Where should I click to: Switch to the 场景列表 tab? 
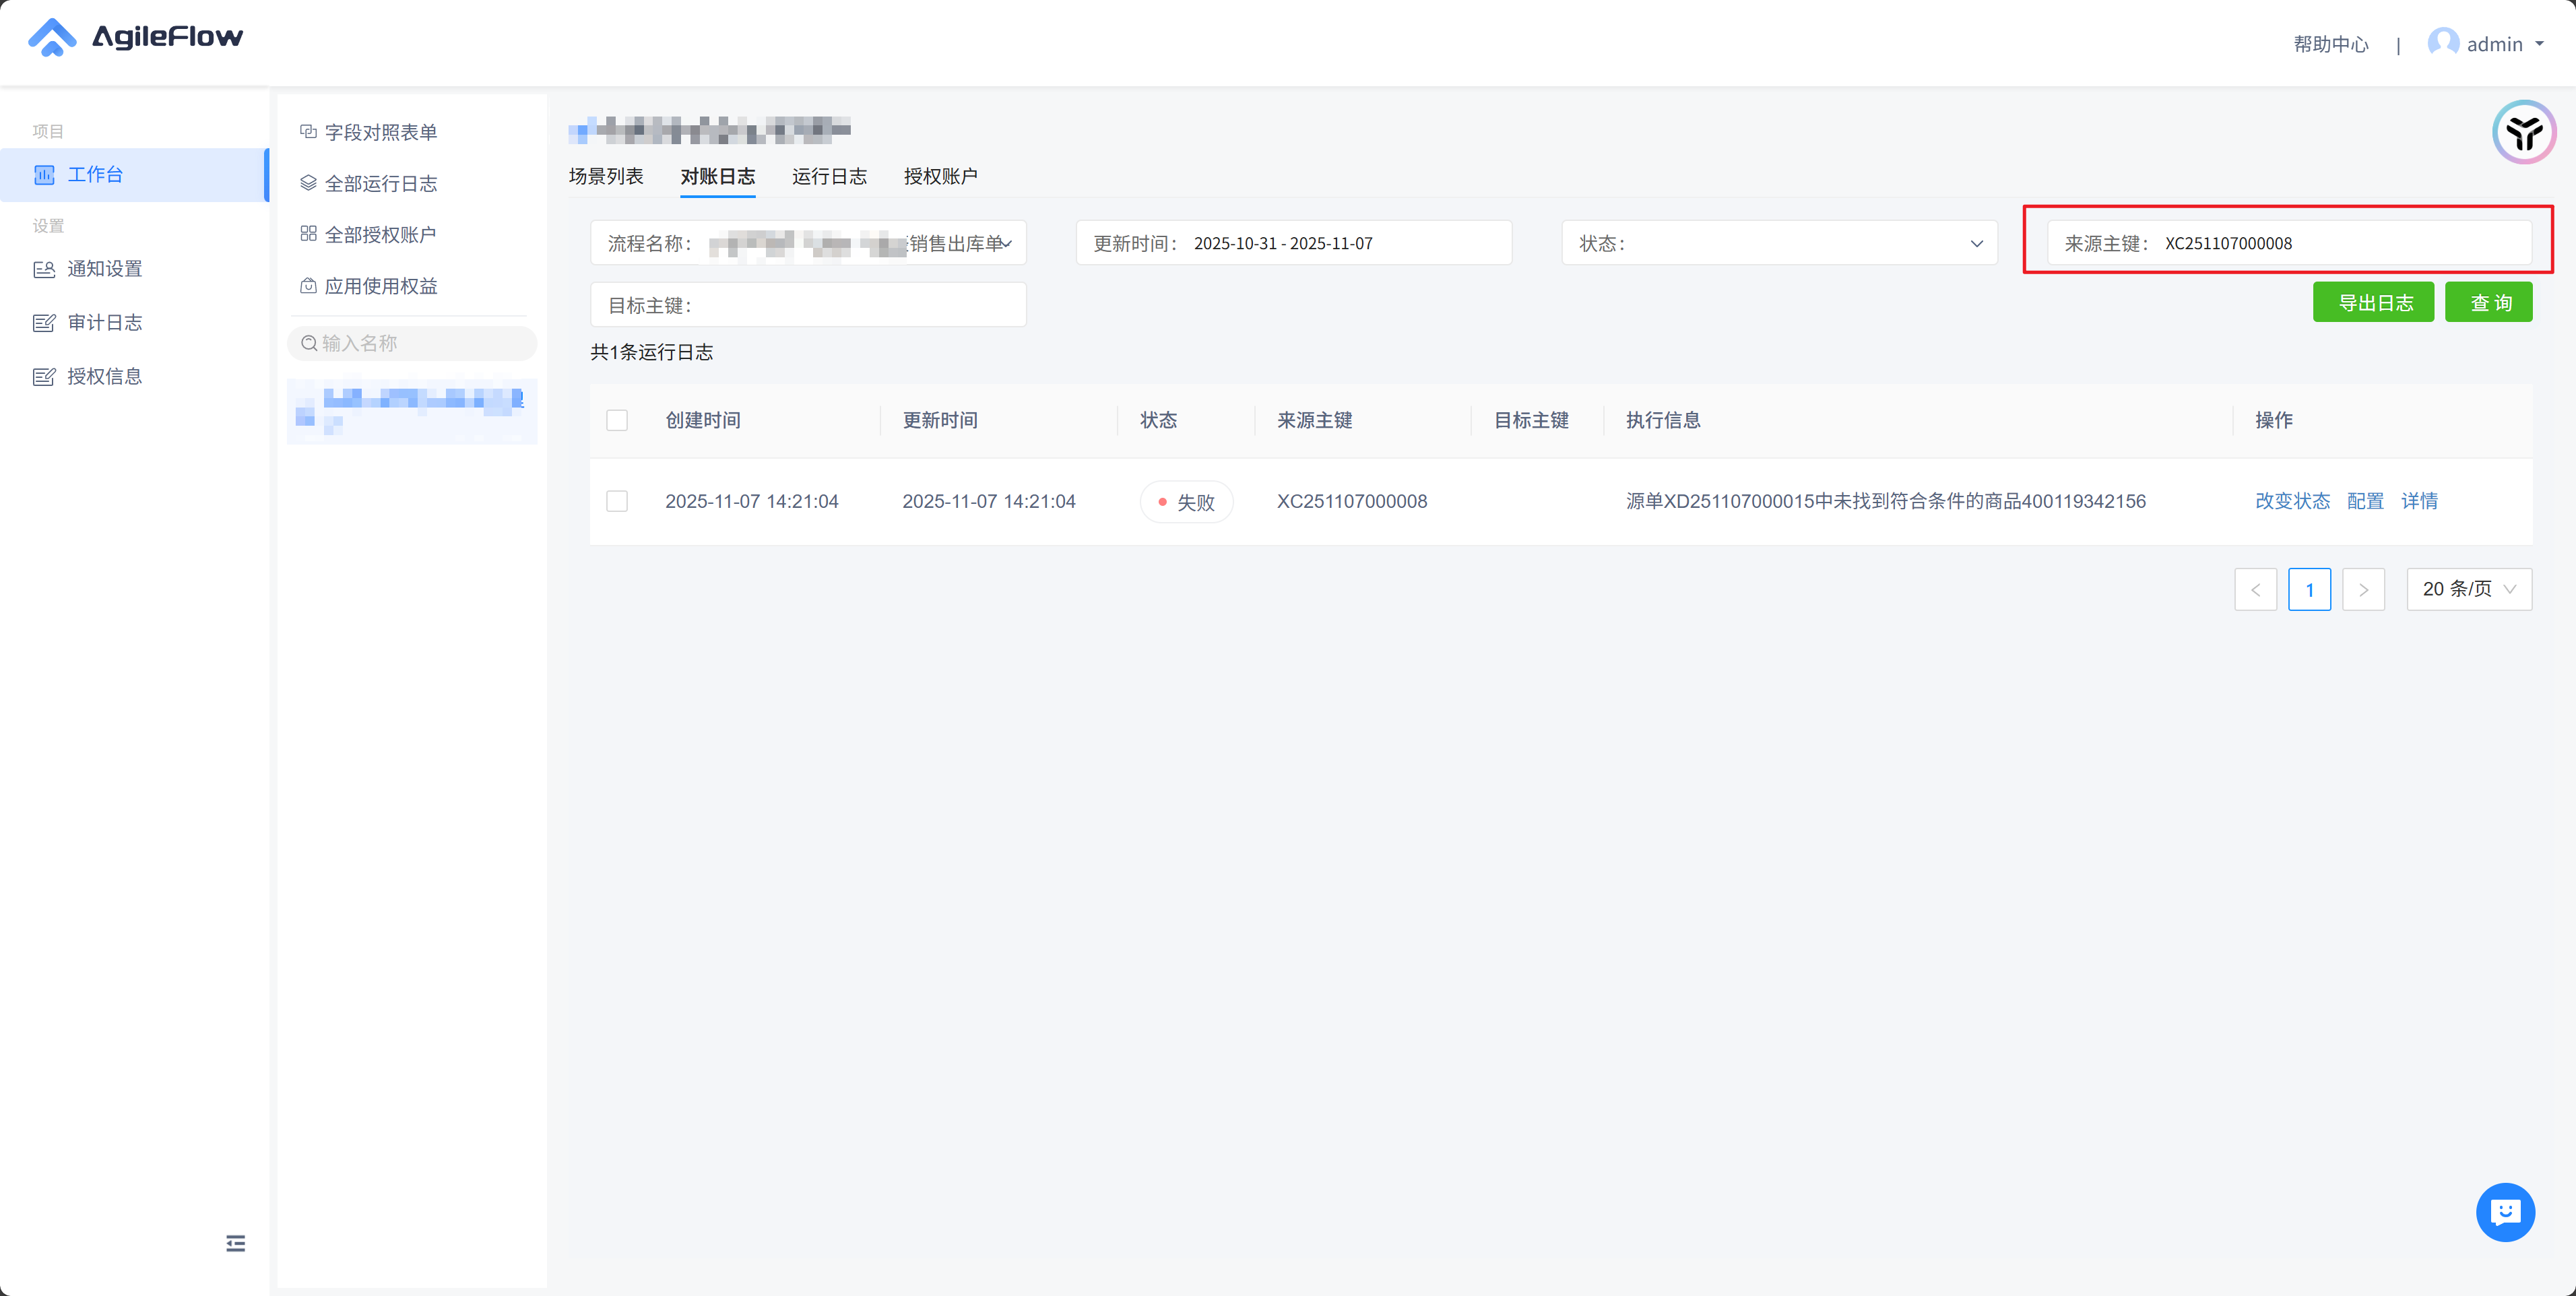click(606, 176)
